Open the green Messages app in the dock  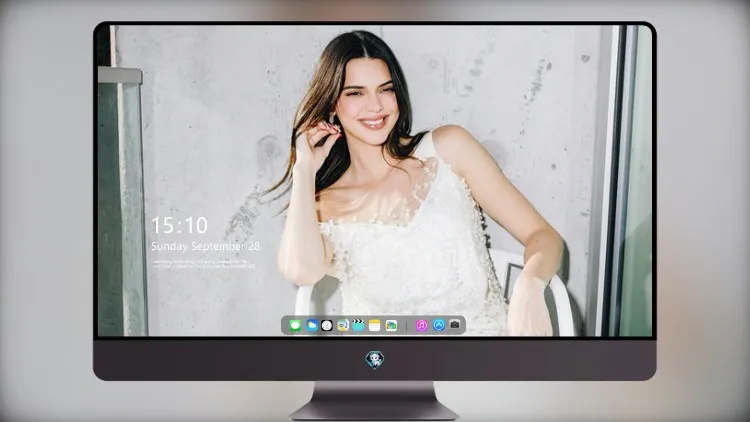[295, 325]
